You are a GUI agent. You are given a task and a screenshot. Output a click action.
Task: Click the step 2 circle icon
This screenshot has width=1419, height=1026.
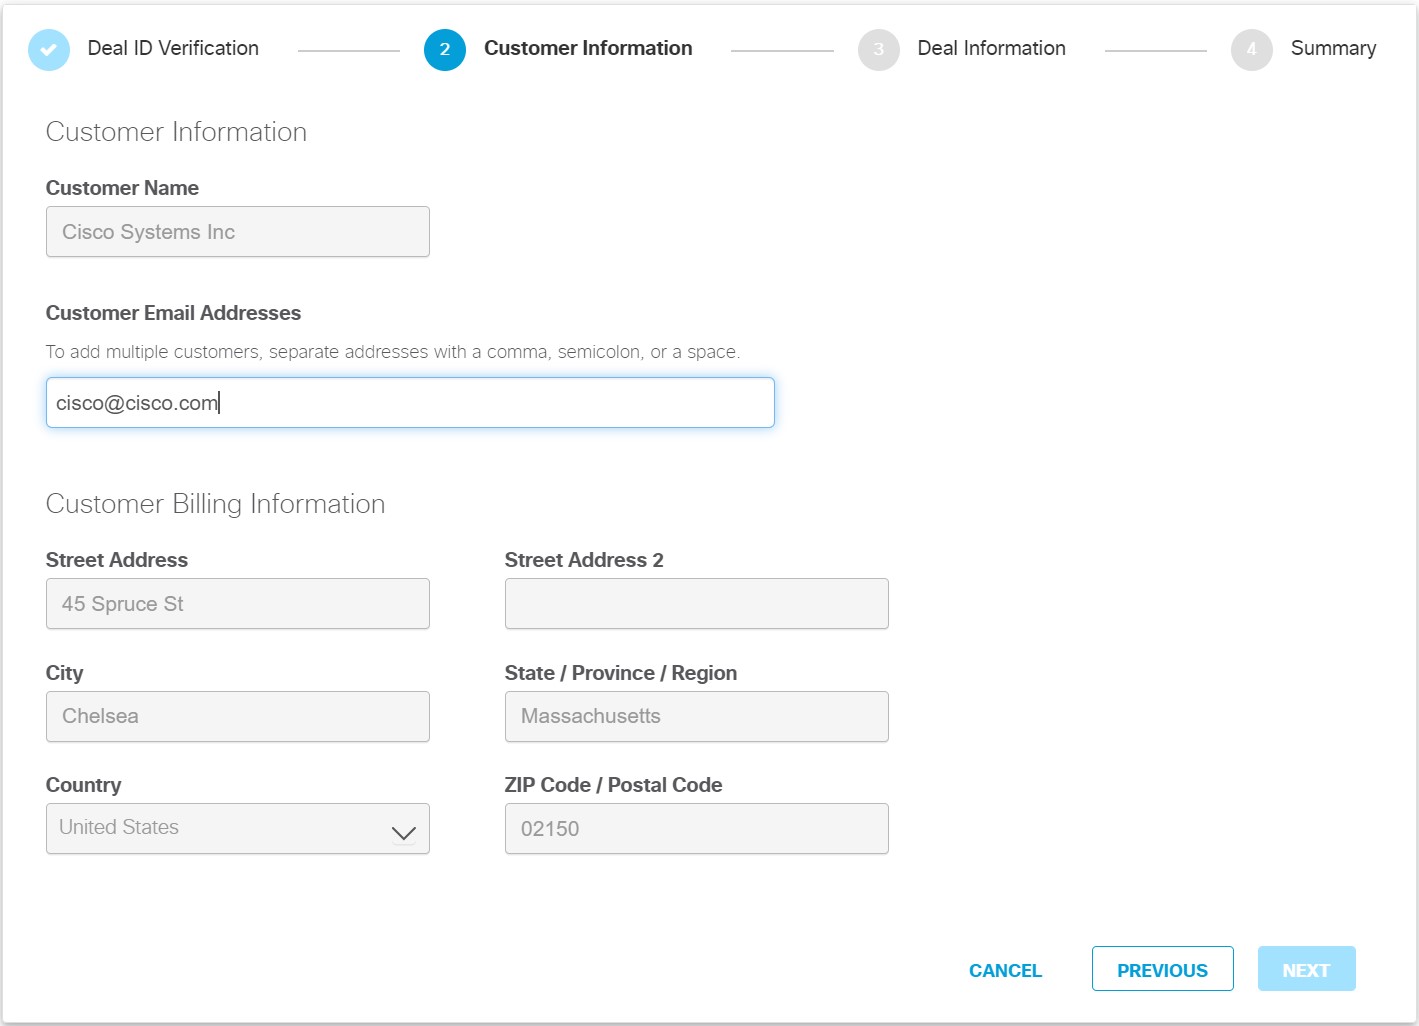[x=445, y=49]
